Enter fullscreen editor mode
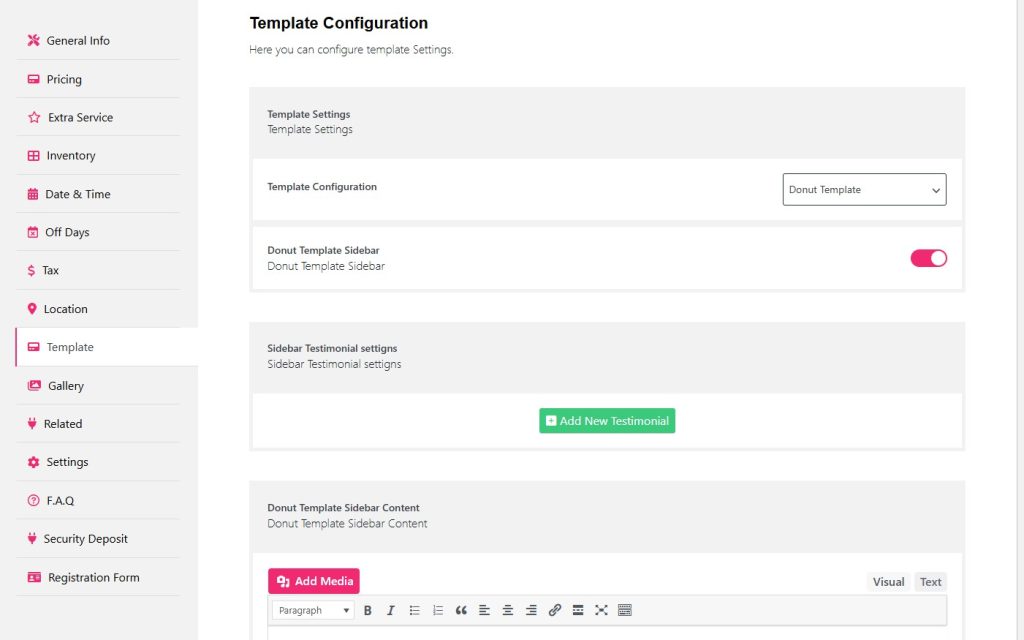Screen dimensions: 1024x640 pyautogui.click(x=601, y=610)
